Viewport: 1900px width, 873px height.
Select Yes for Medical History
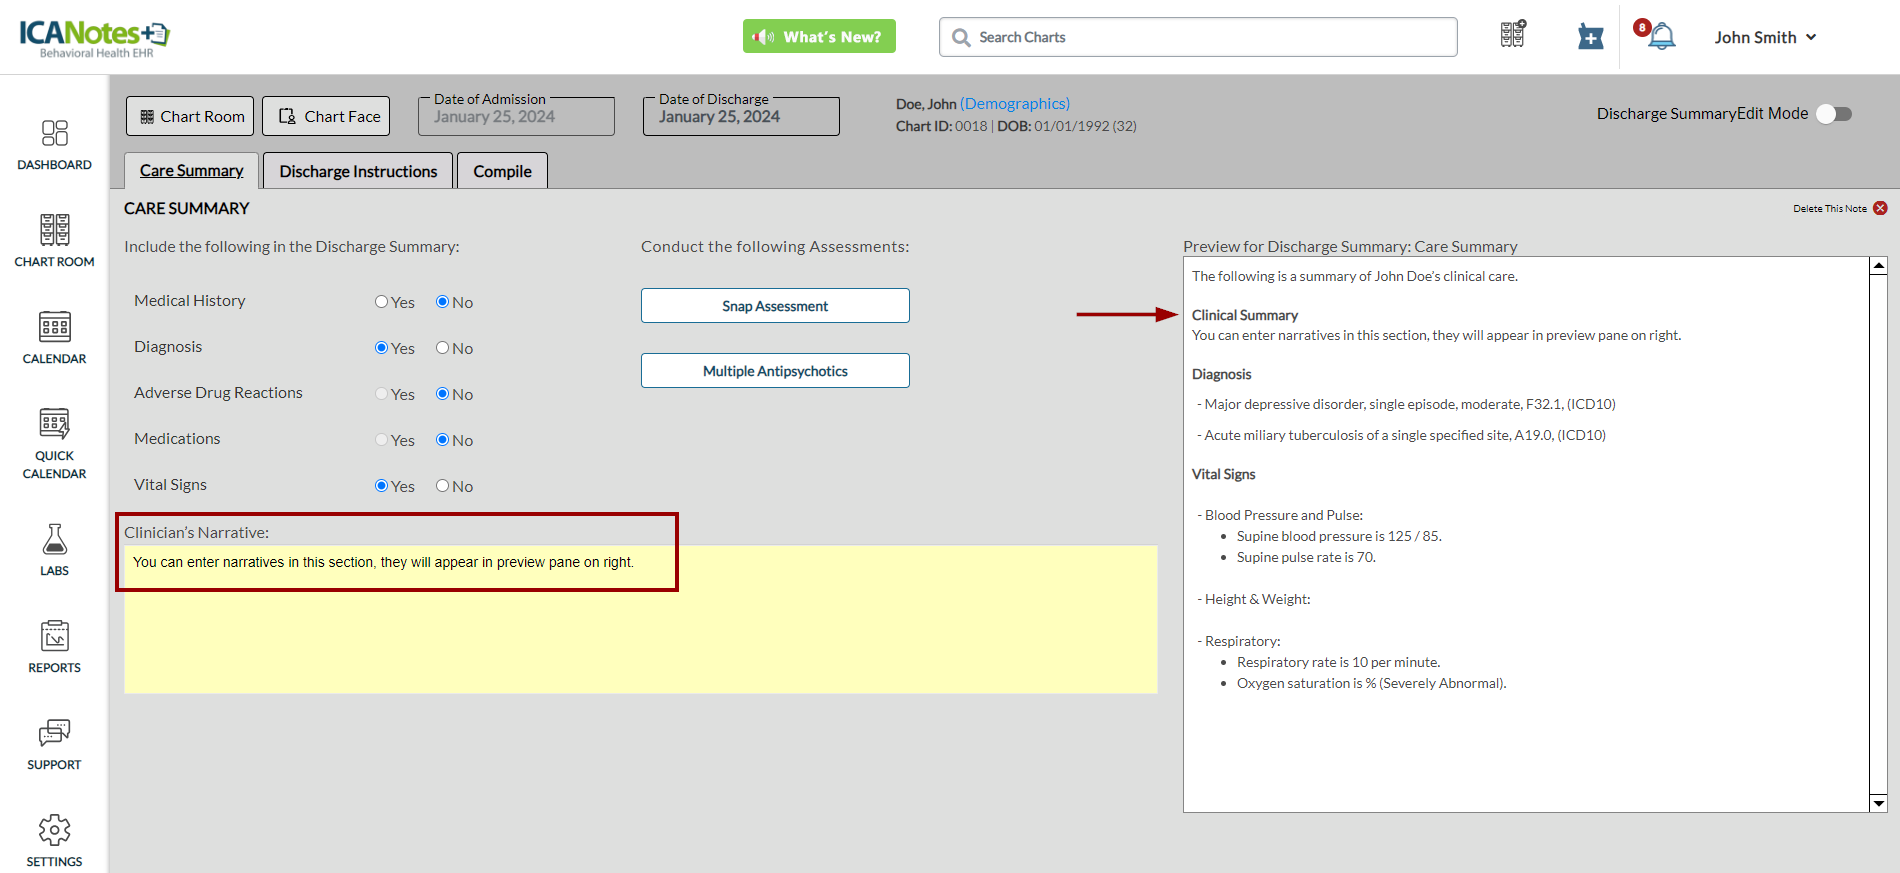381,302
